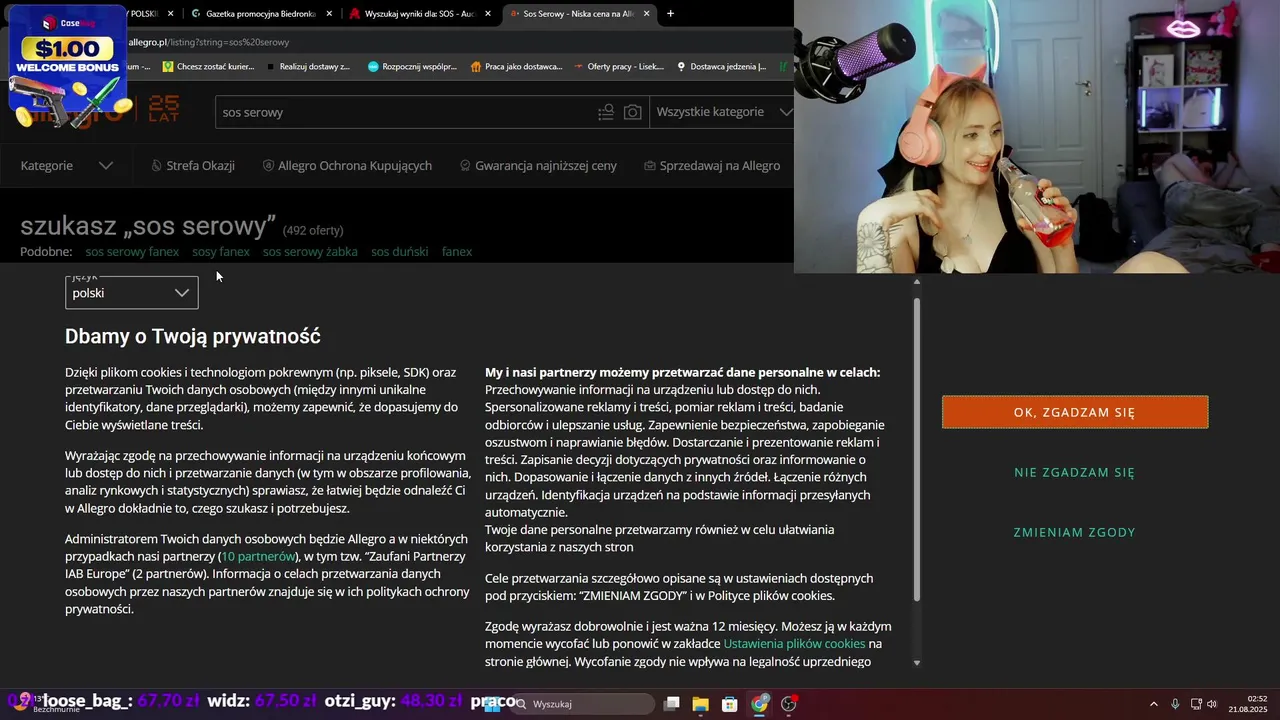Open the język 'polski' language dropdown
The width and height of the screenshot is (1280, 720).
tap(132, 293)
